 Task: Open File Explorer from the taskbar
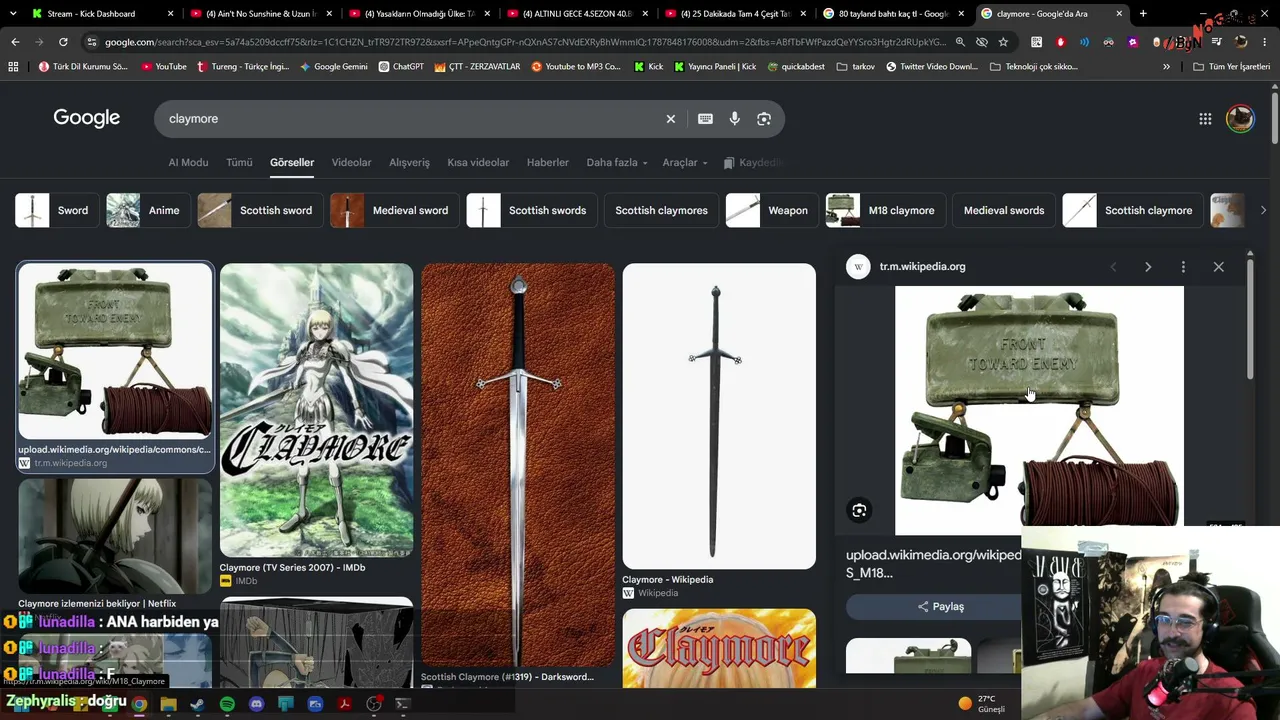[x=169, y=704]
